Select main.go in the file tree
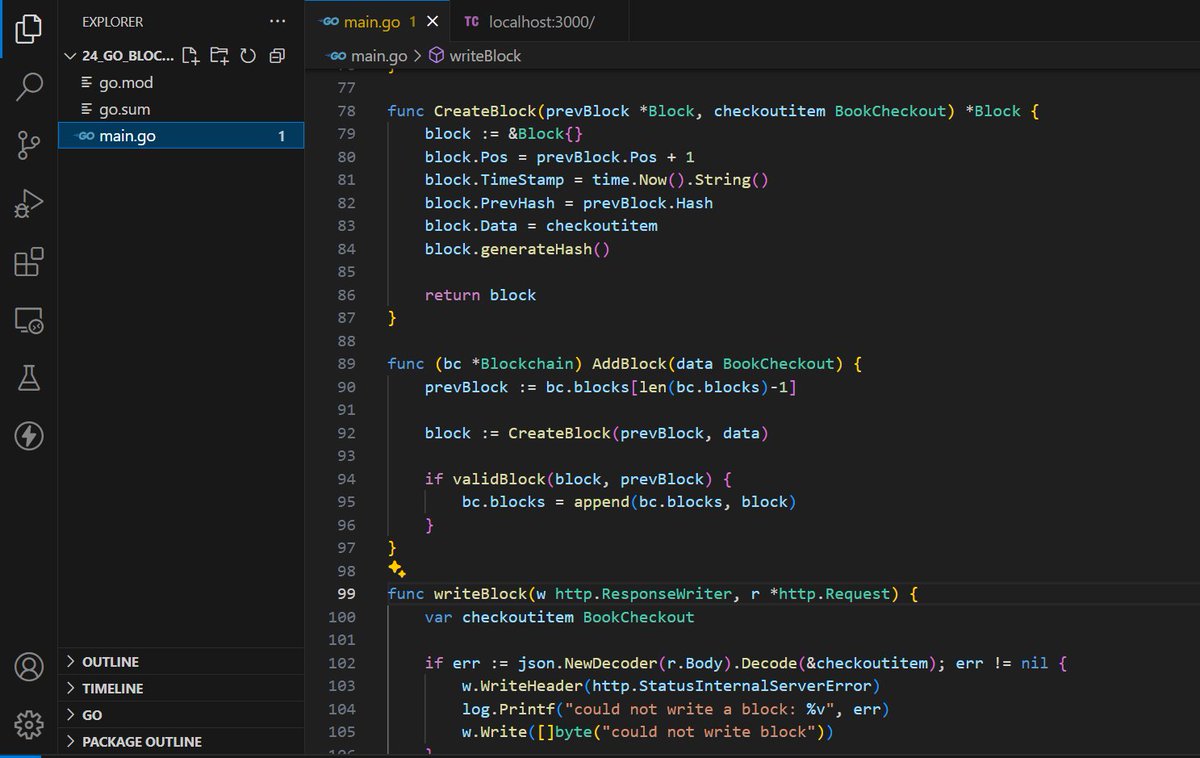1200x758 pixels. (x=181, y=136)
